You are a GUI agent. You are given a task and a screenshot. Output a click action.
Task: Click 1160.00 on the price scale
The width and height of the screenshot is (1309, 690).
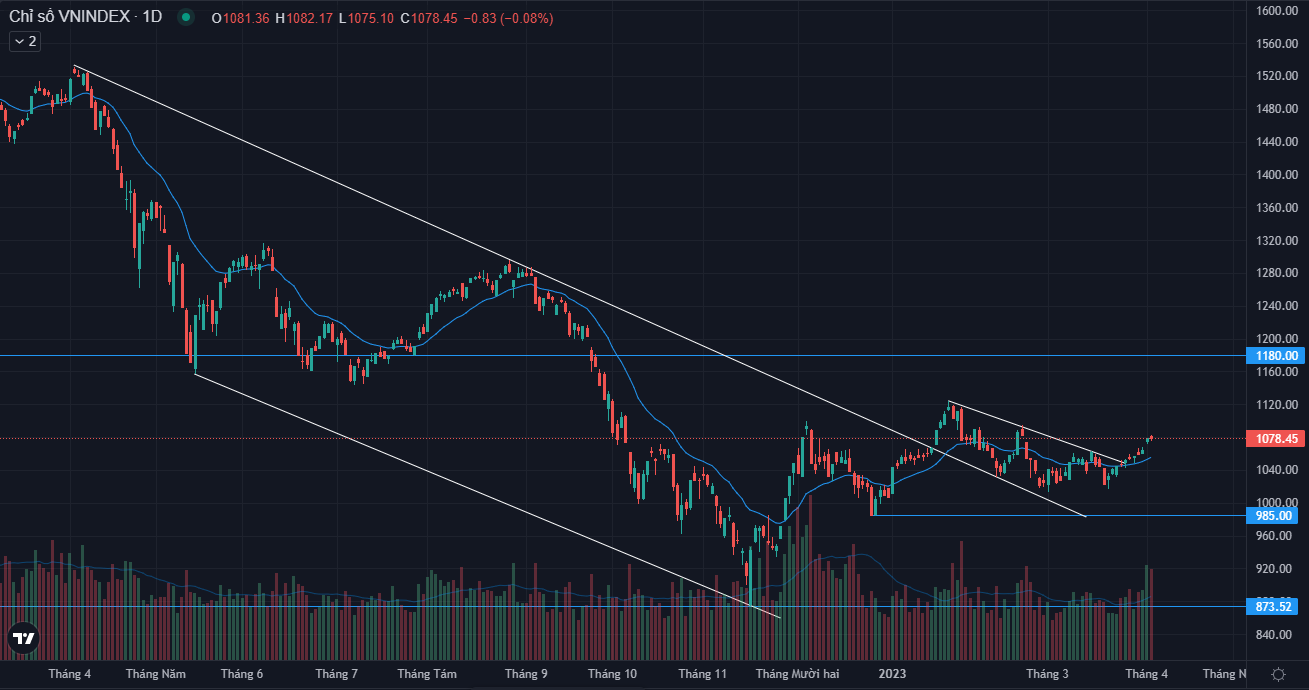1276,372
